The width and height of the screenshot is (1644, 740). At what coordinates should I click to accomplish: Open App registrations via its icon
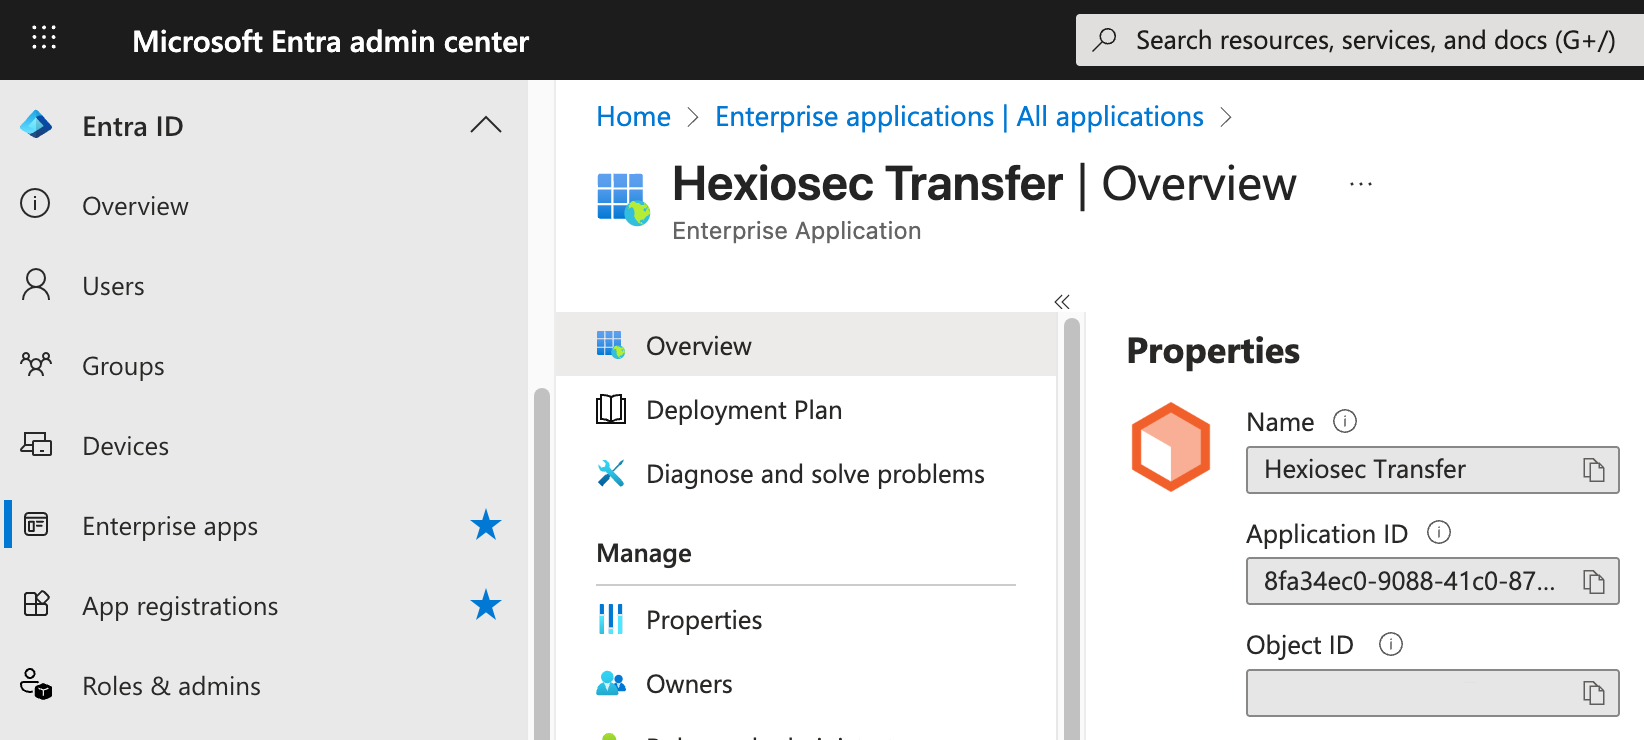point(36,605)
